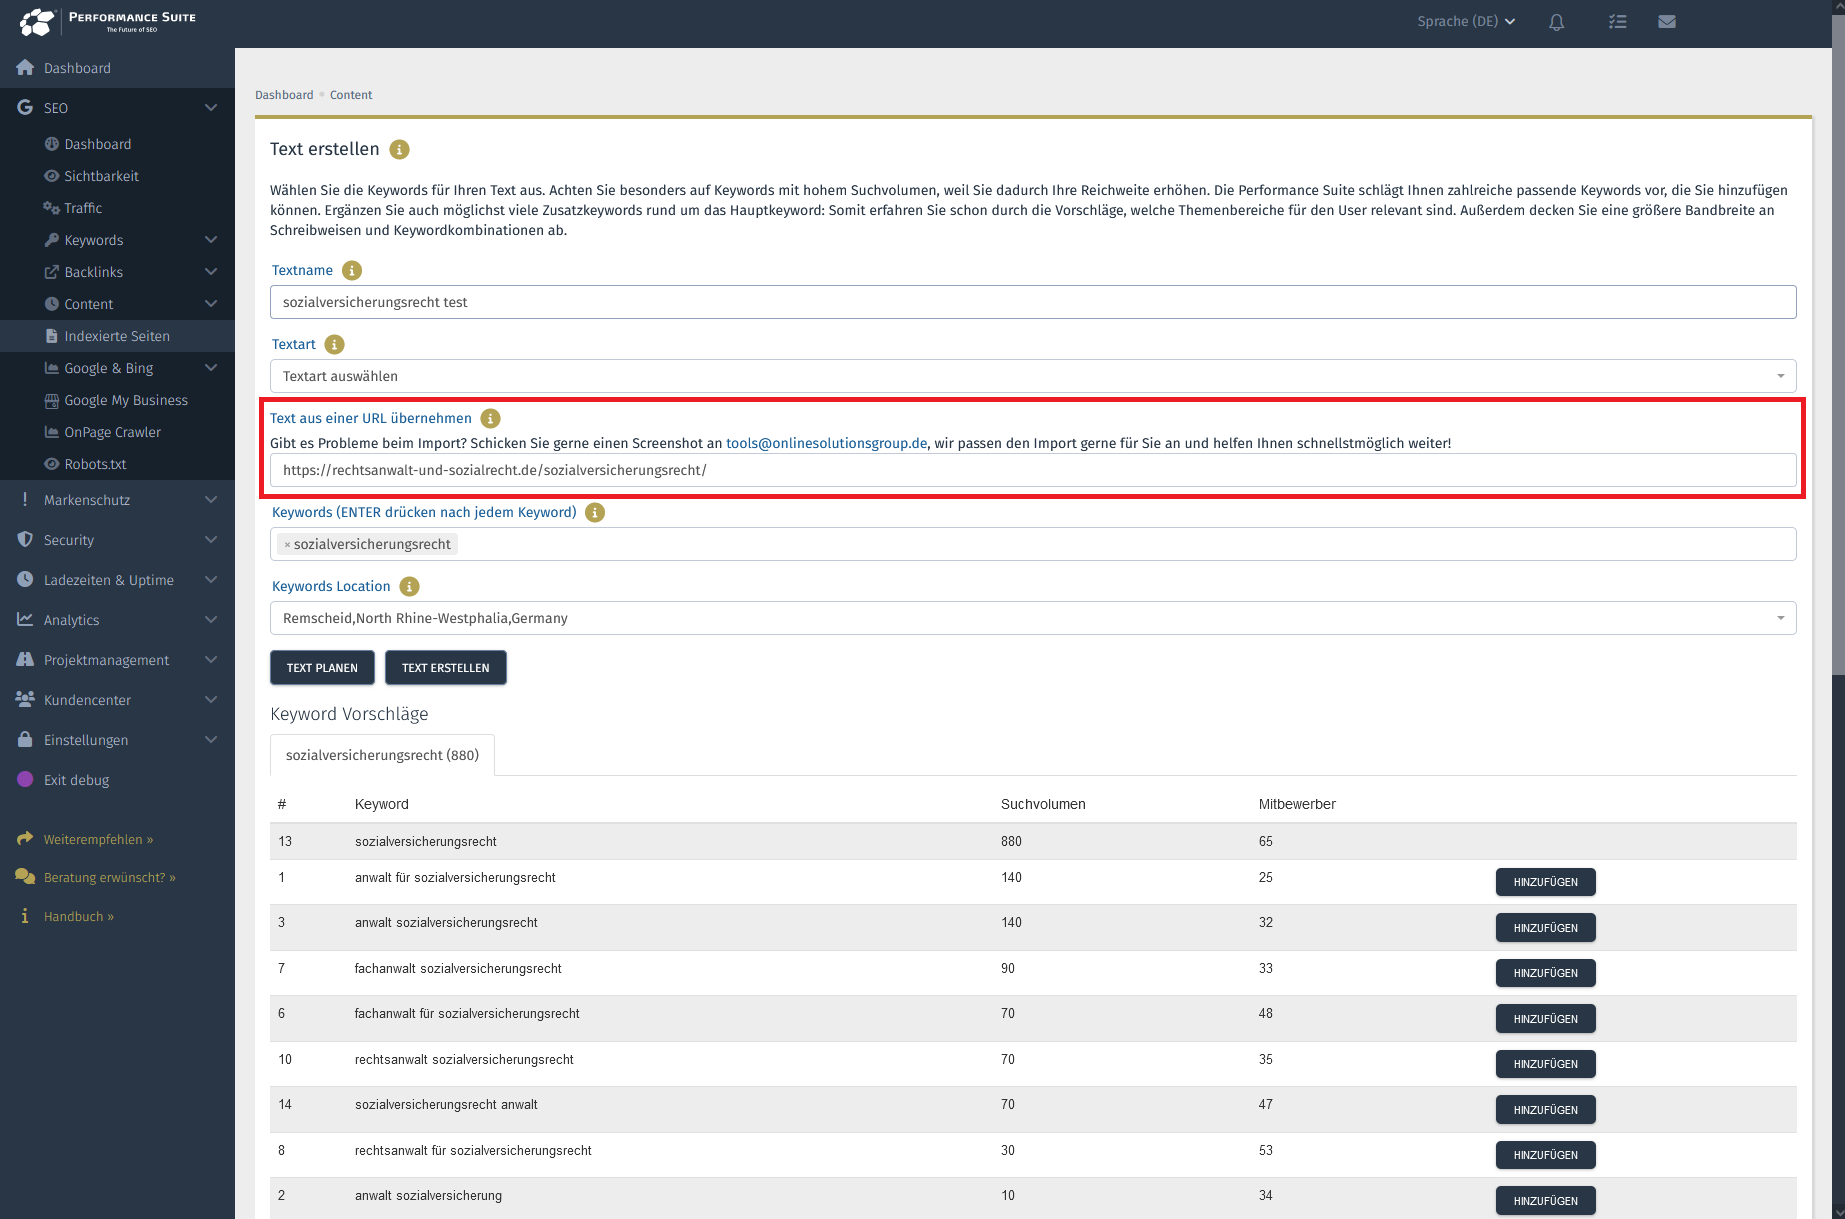The width and height of the screenshot is (1845, 1219).
Task: Open Robots.txt in sidebar
Action: [x=95, y=464]
